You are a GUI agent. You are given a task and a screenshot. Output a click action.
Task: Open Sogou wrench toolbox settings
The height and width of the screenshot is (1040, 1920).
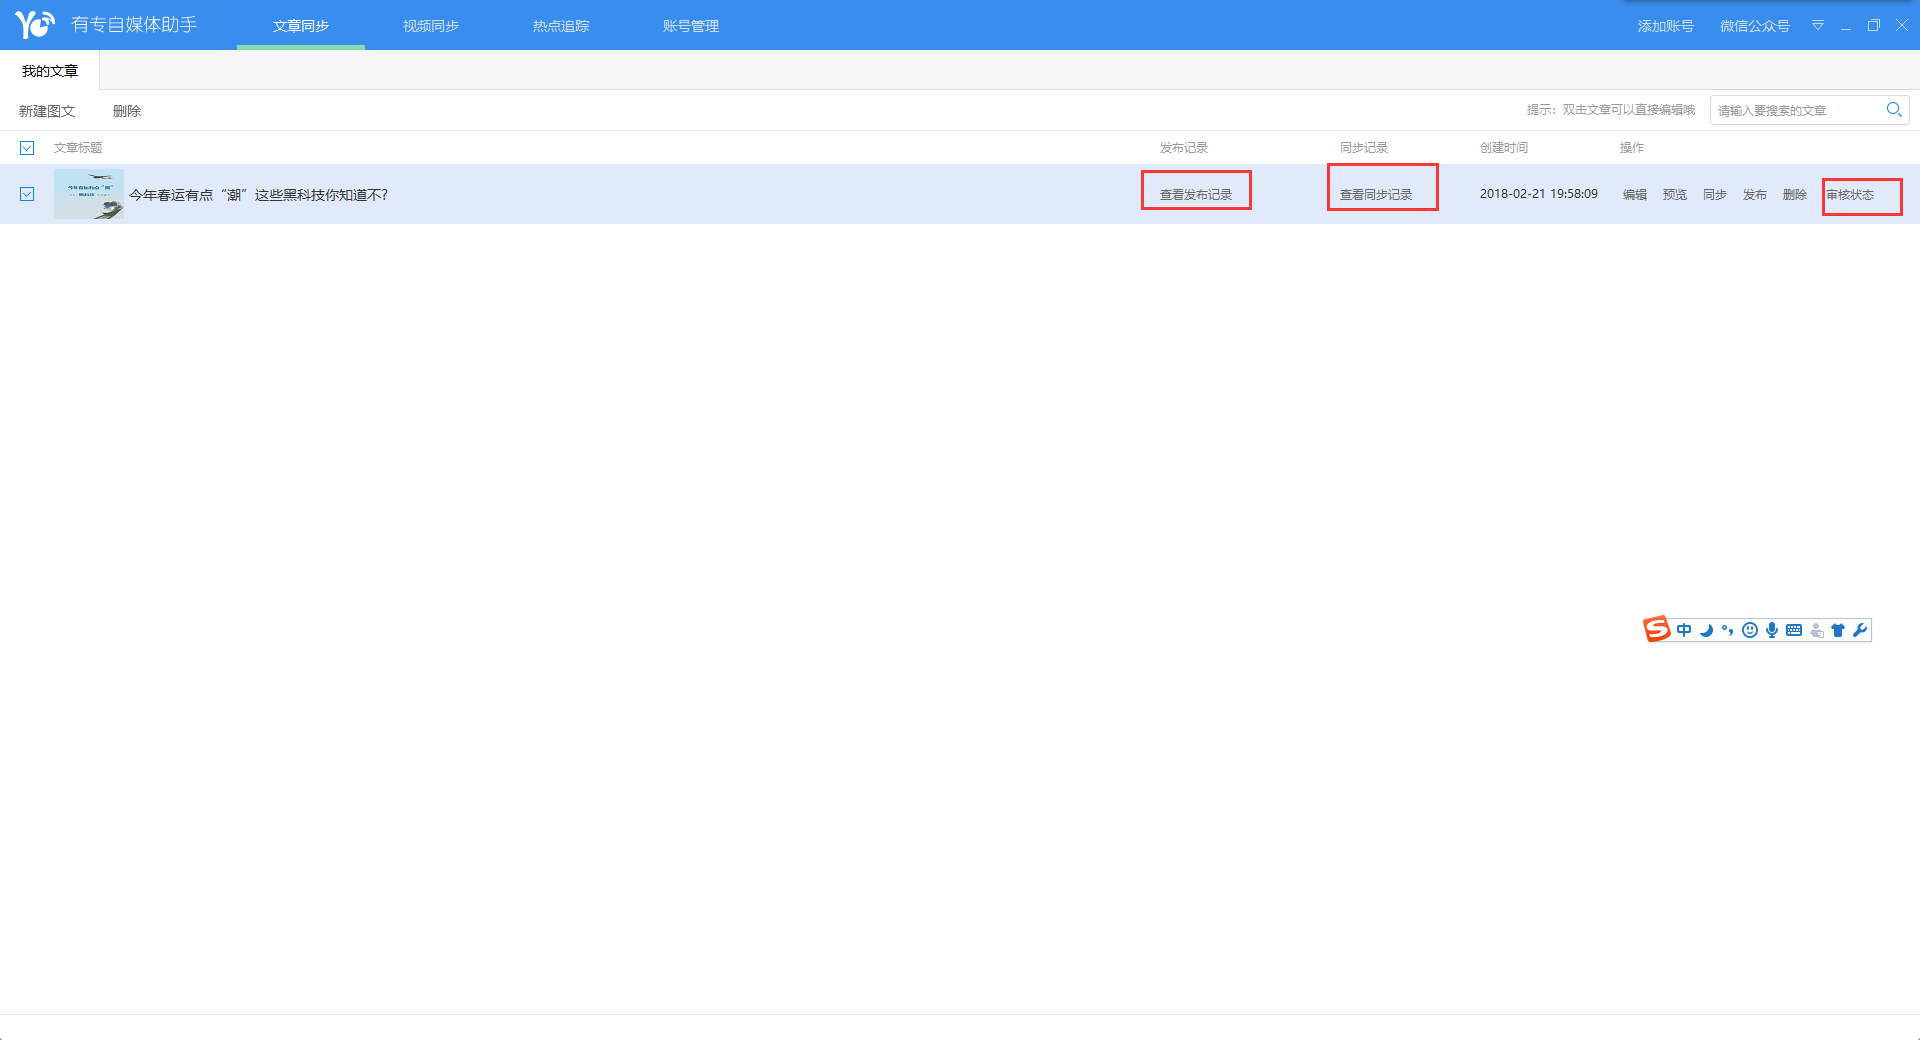[x=1860, y=630]
